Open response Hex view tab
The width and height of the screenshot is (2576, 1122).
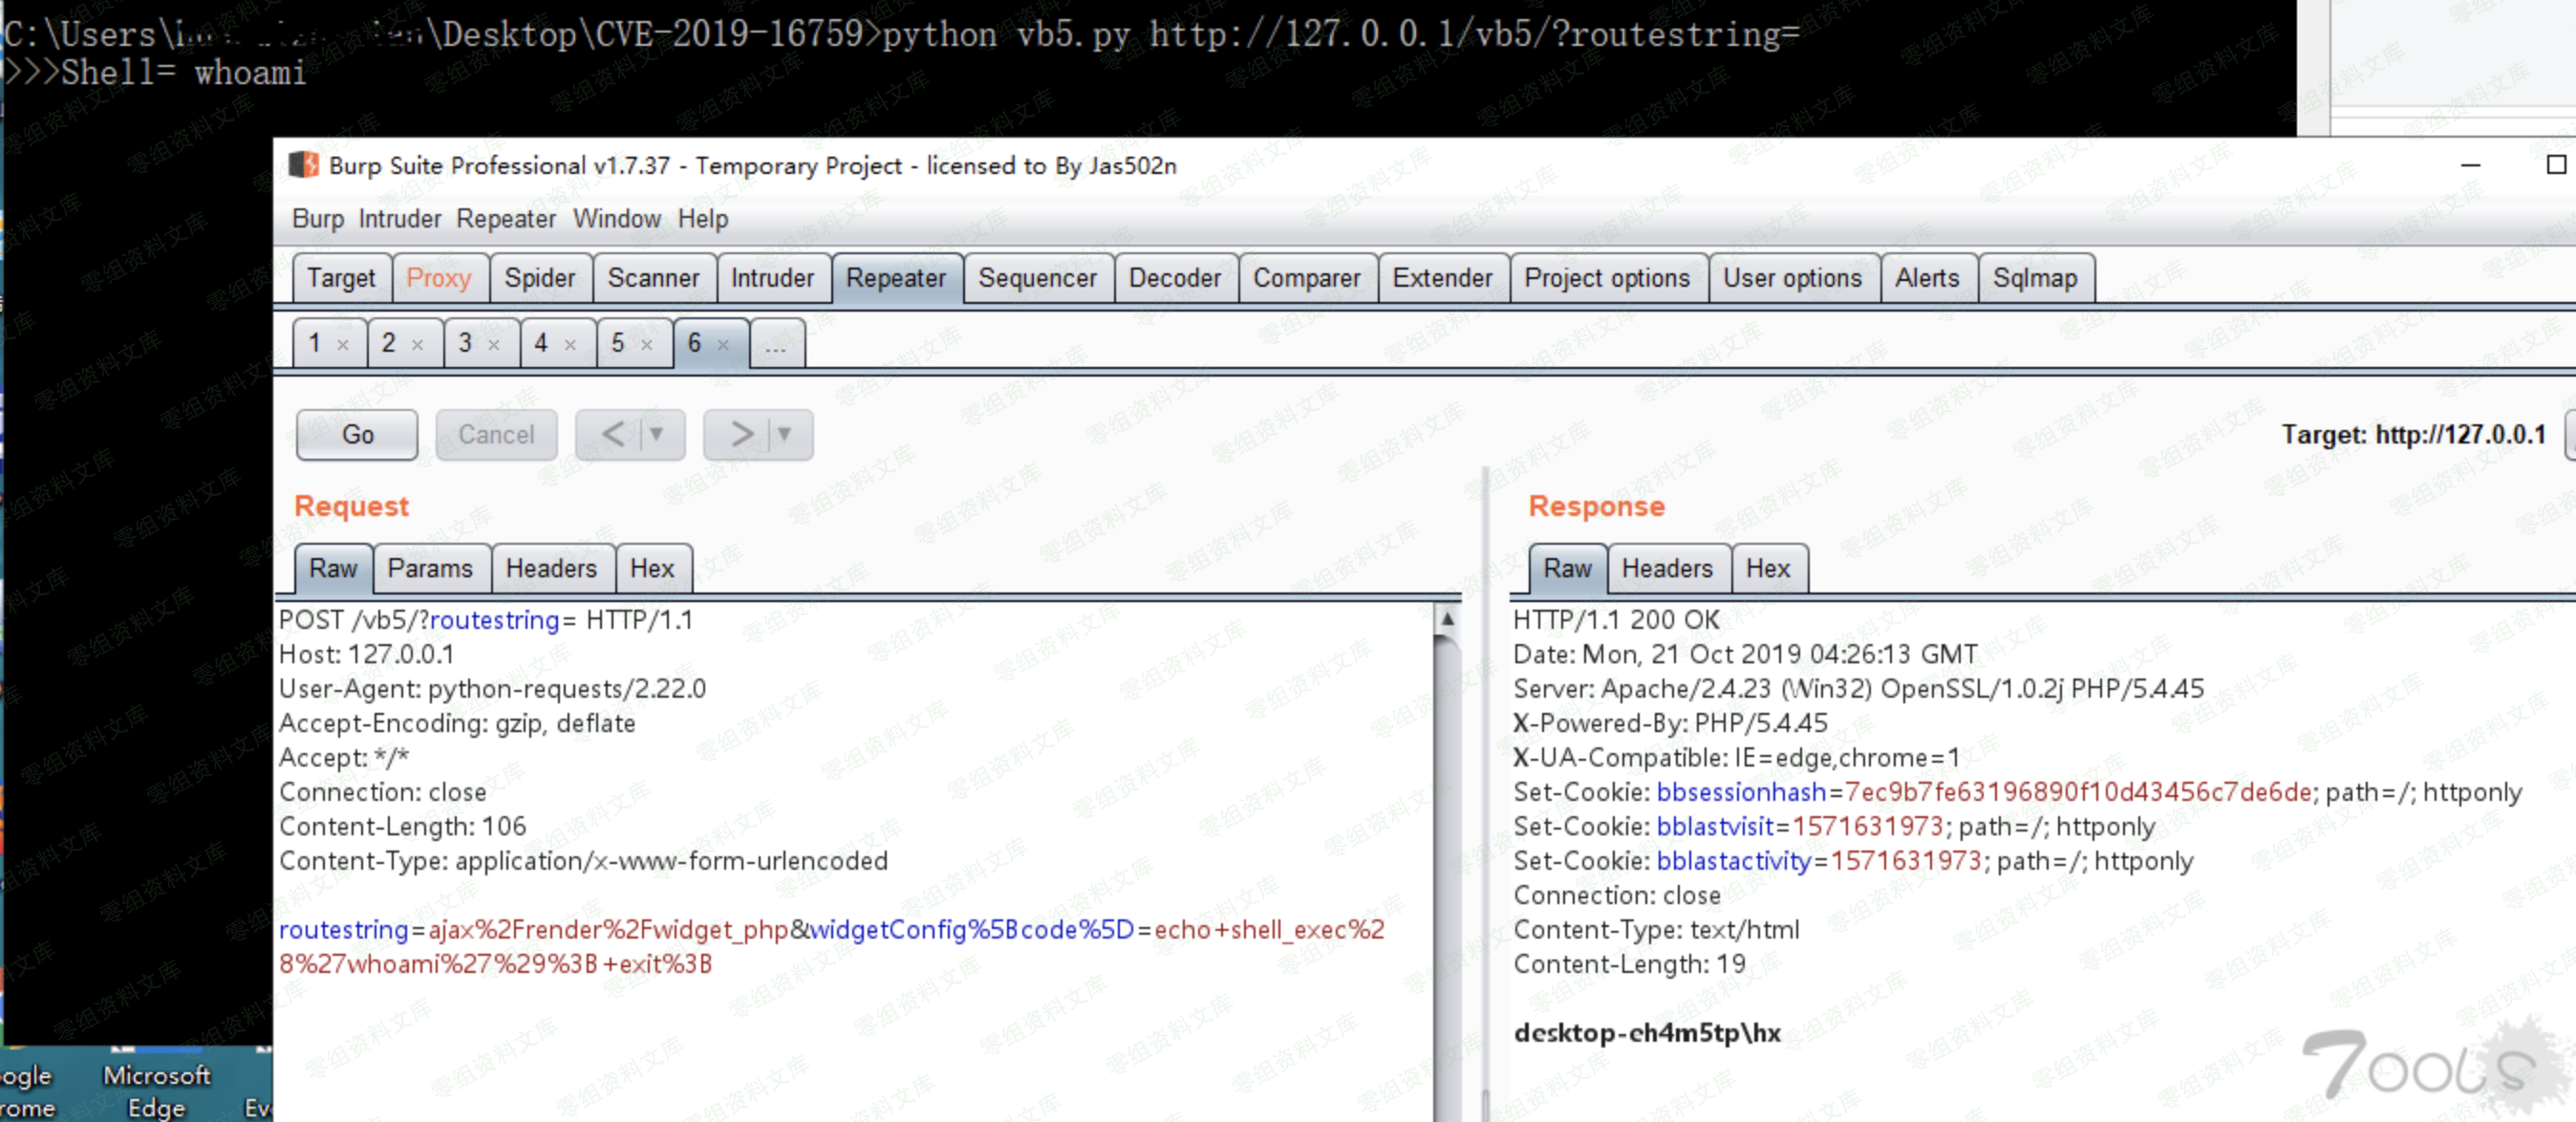1767,568
